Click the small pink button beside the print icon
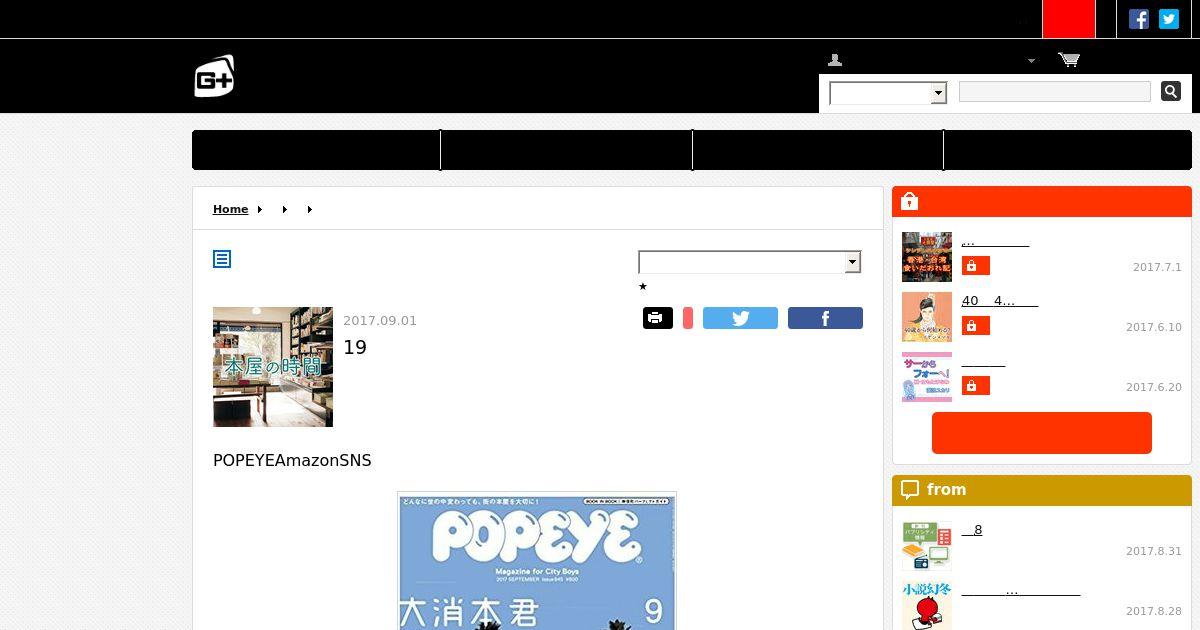1200x630 pixels. tap(688, 318)
